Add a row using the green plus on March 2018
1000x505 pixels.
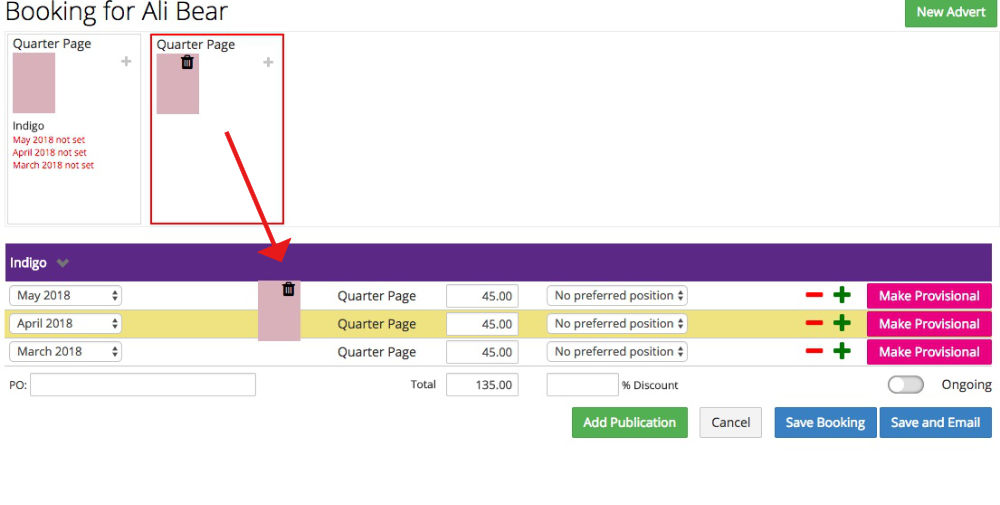tap(842, 351)
